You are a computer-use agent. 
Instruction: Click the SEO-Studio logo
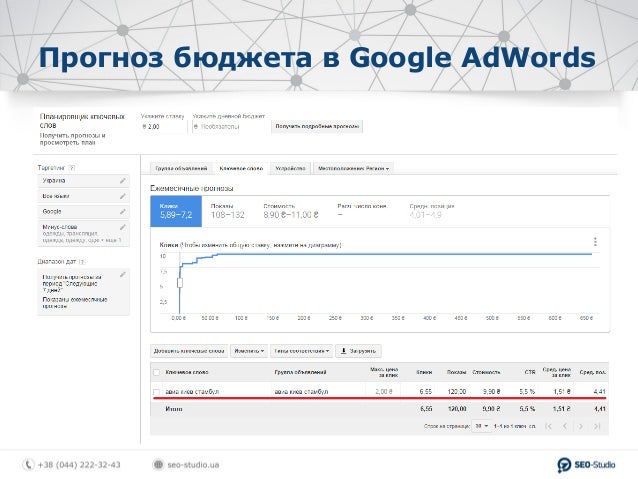click(x=586, y=465)
